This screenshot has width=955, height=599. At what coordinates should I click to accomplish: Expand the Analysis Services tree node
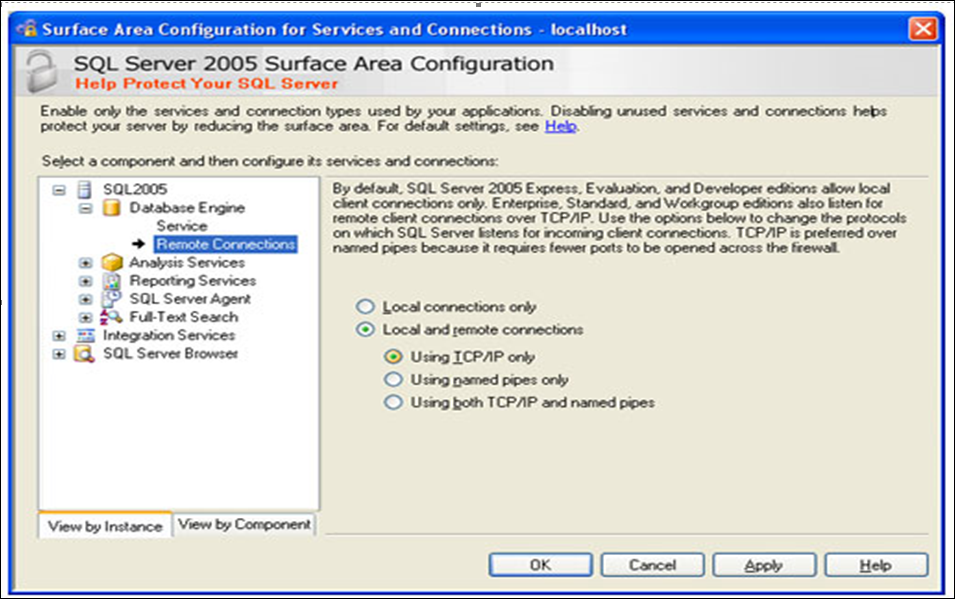85,263
